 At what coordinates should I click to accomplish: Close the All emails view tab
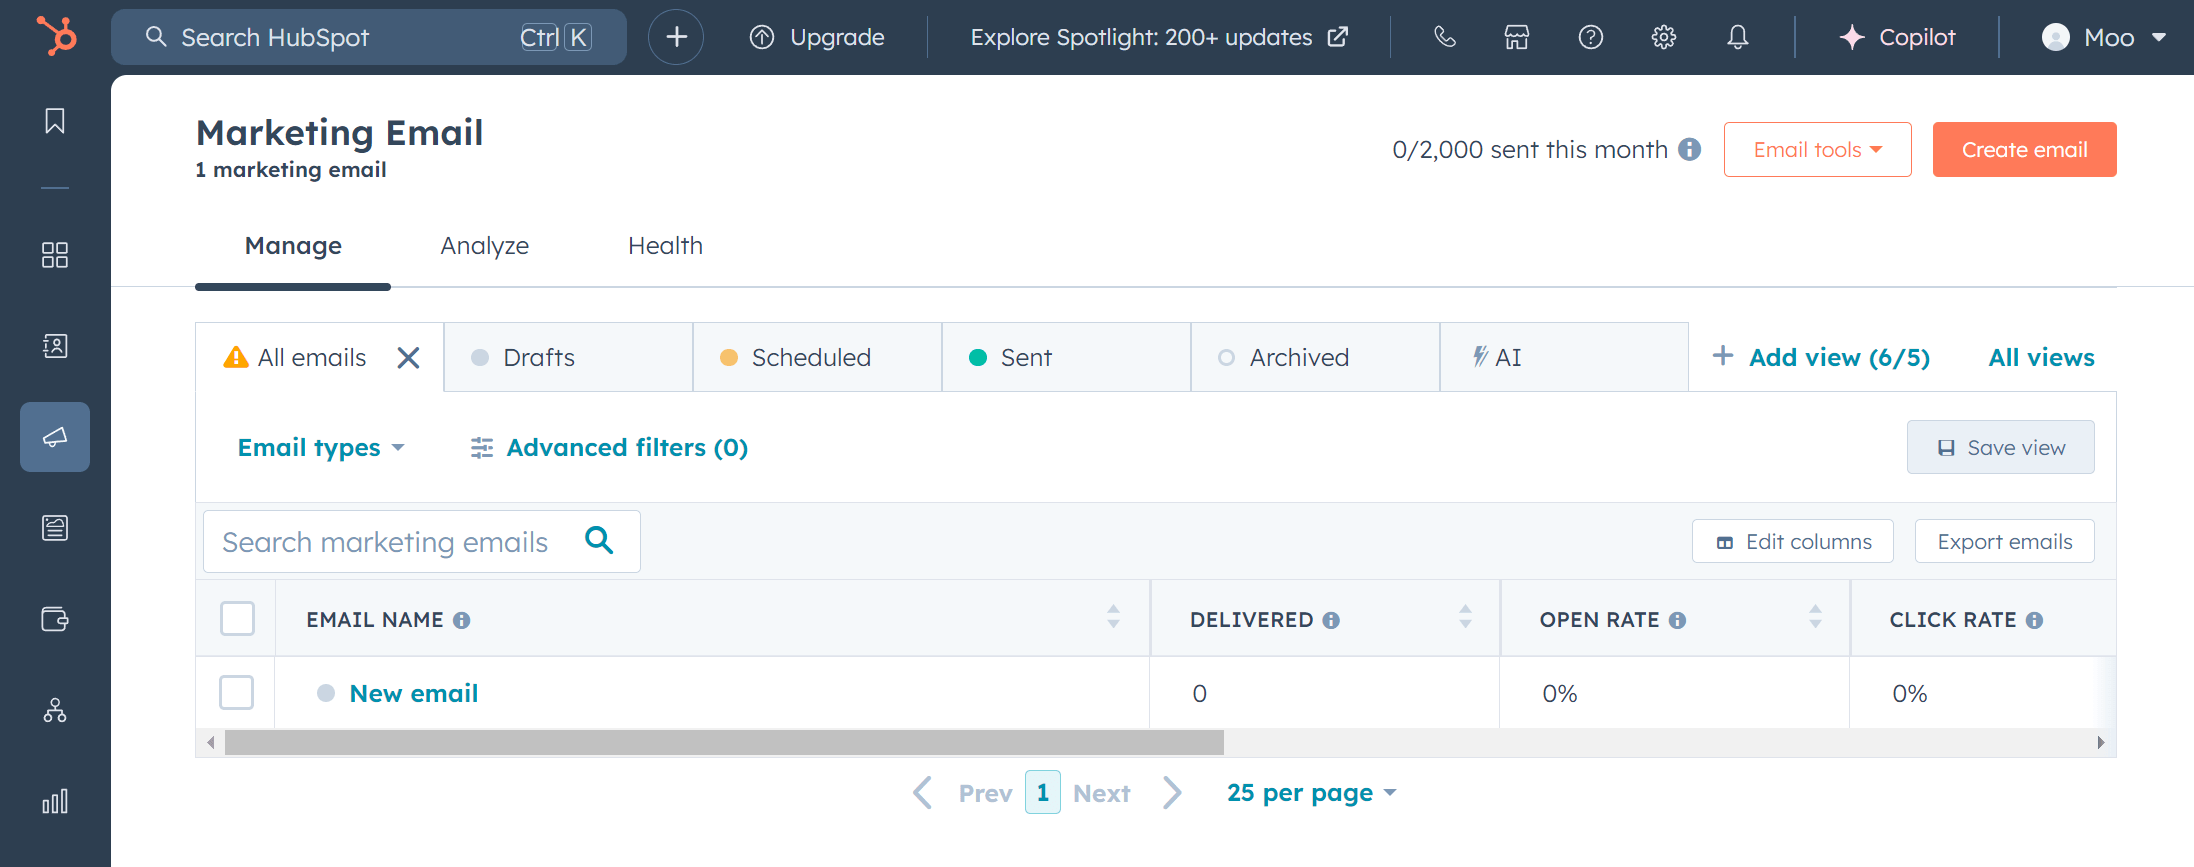(408, 357)
